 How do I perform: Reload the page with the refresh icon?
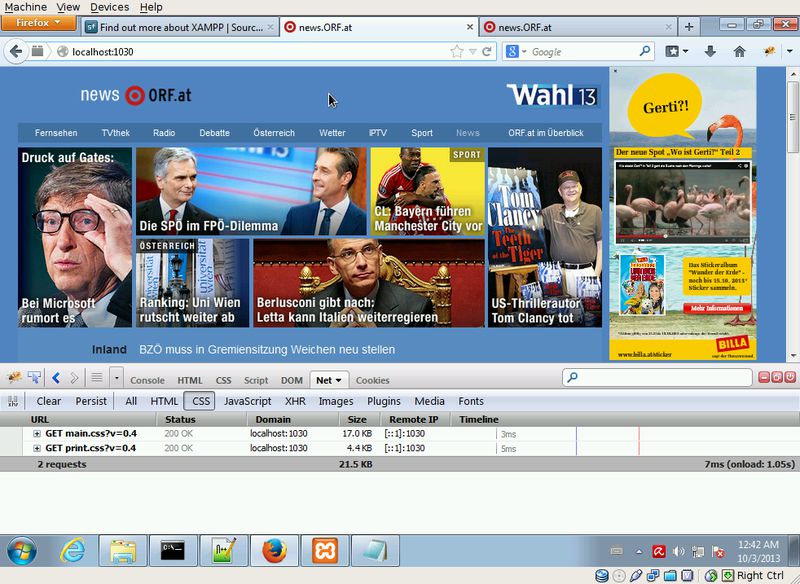[488, 51]
